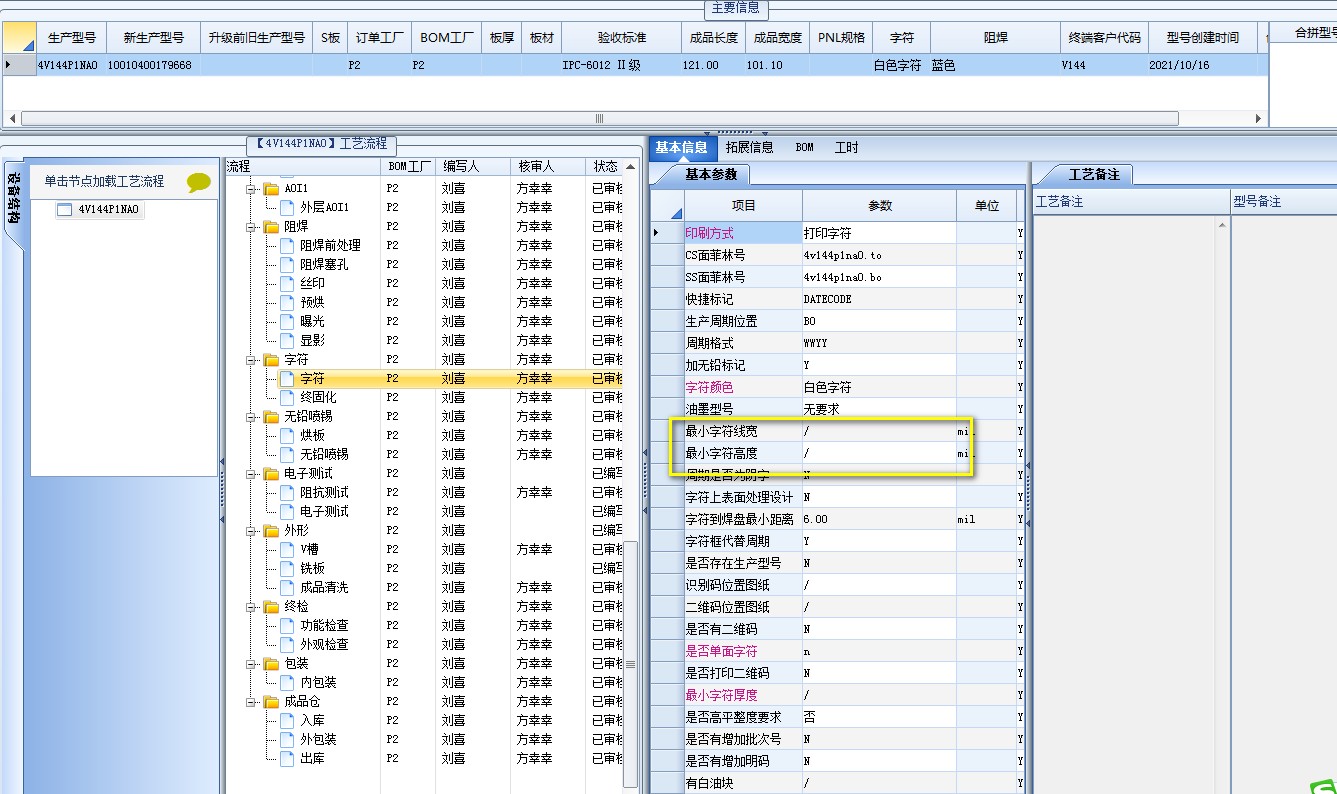This screenshot has width=1337, height=794.
Task: Sort by the 生产型号 column header
Action: 72,38
